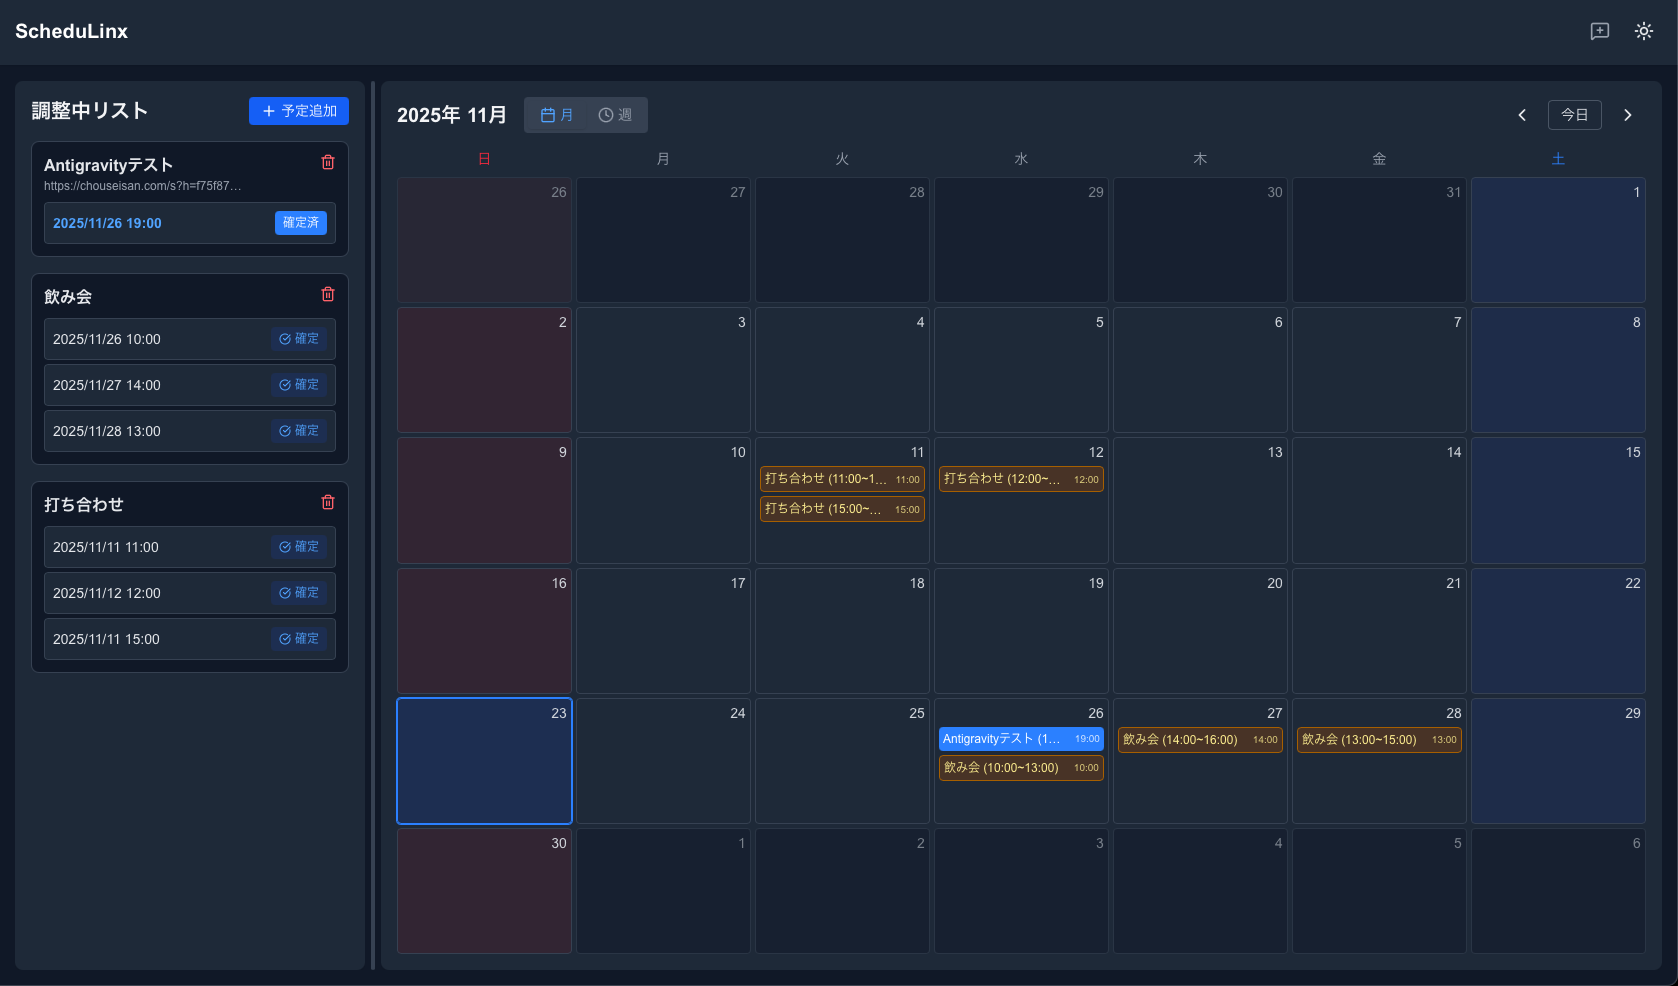
Task: Select November 1 Saturday day cell
Action: pyautogui.click(x=1558, y=240)
